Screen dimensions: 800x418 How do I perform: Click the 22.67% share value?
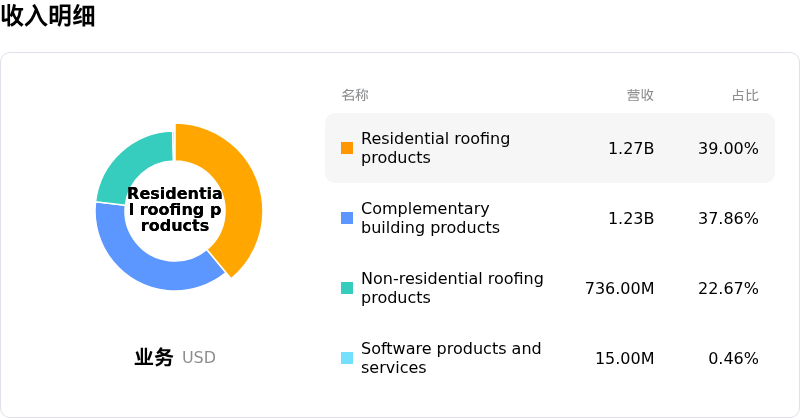pos(728,288)
